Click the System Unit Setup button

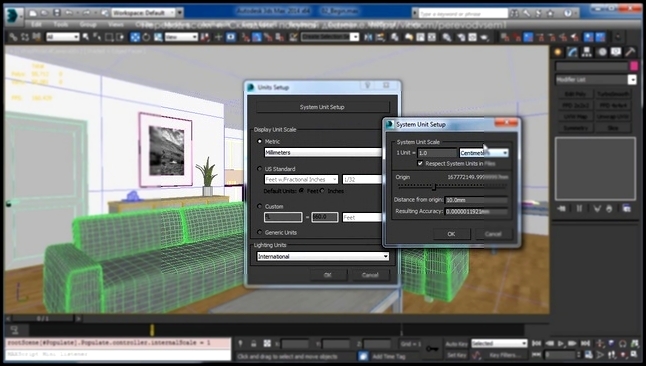tap(322, 107)
